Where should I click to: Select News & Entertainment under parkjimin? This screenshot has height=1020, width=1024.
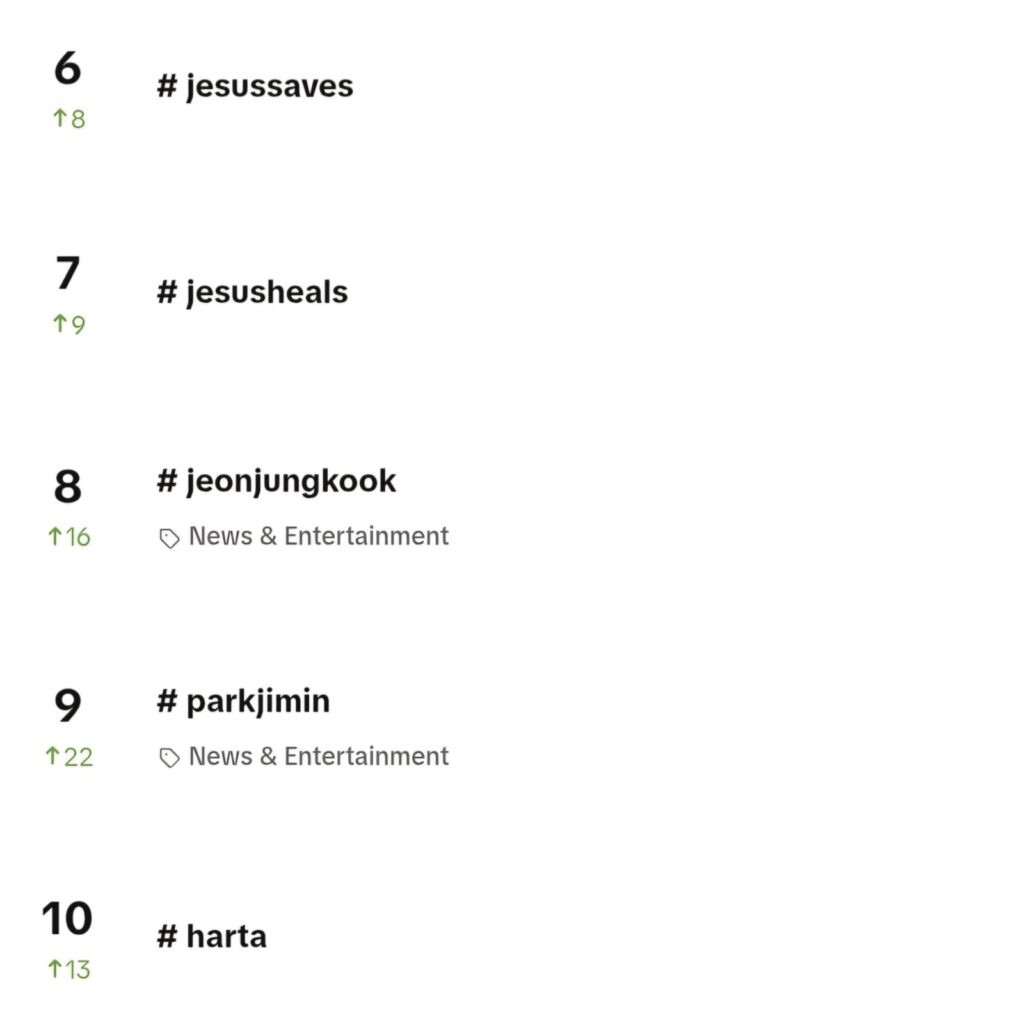point(319,756)
